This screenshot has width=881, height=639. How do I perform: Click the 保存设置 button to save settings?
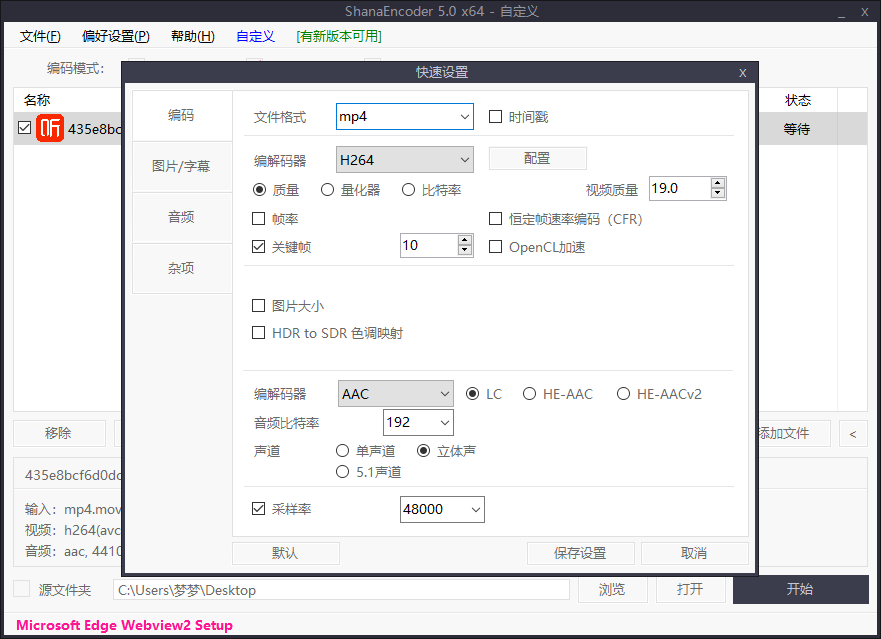click(x=580, y=552)
